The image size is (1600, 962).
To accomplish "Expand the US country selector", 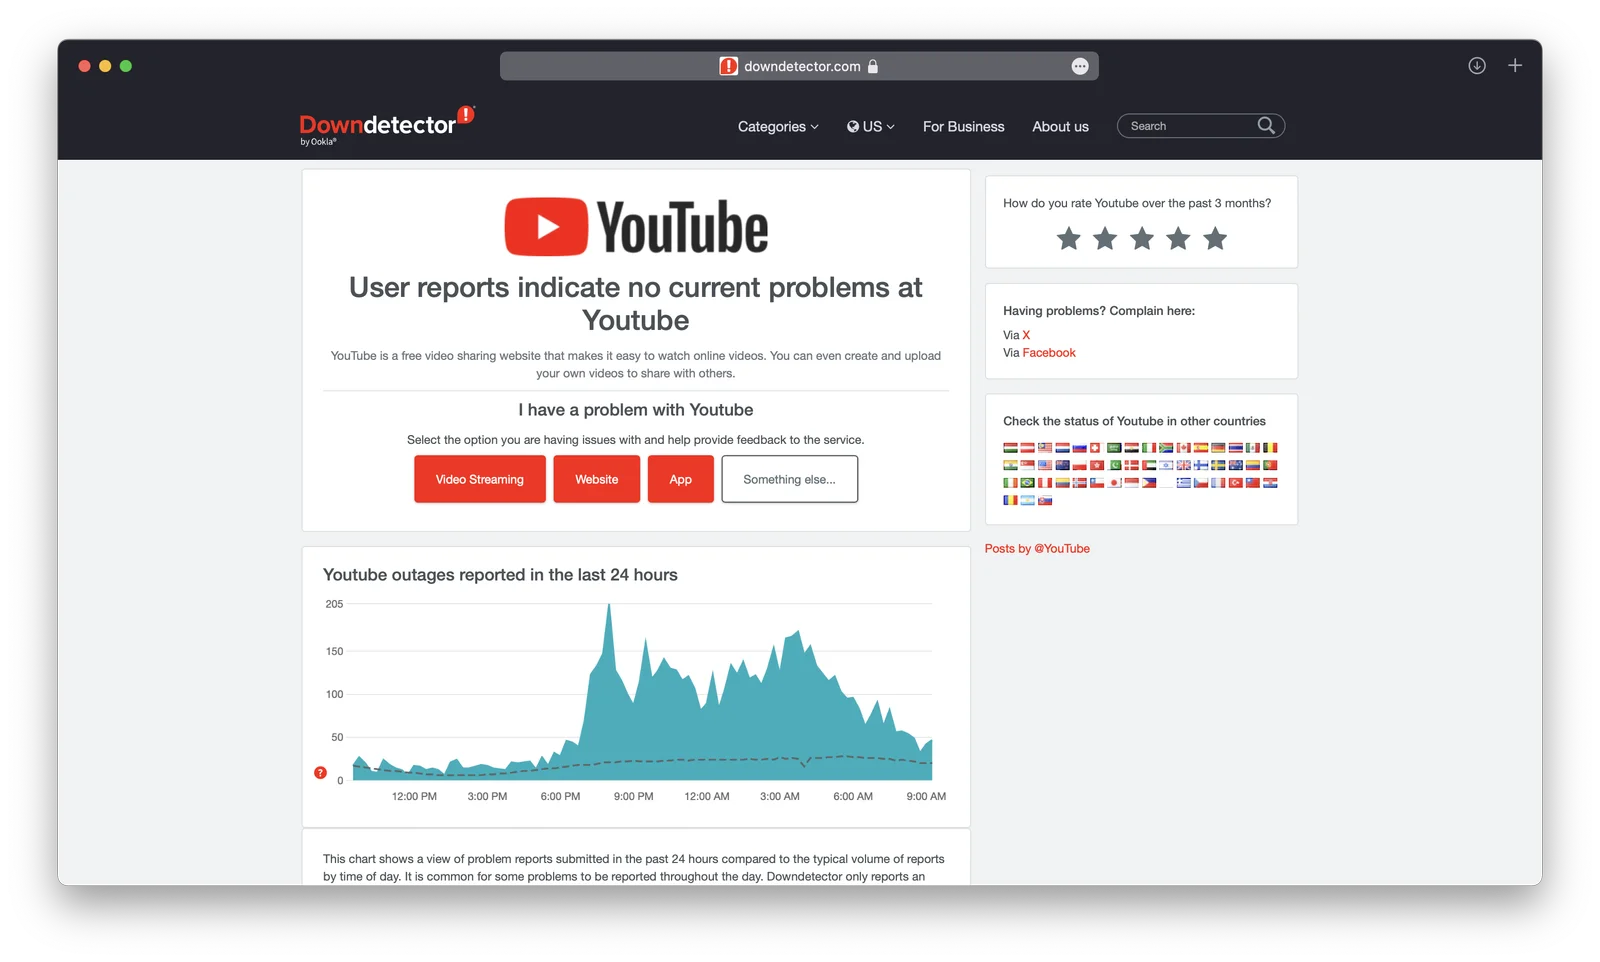I will (869, 126).
